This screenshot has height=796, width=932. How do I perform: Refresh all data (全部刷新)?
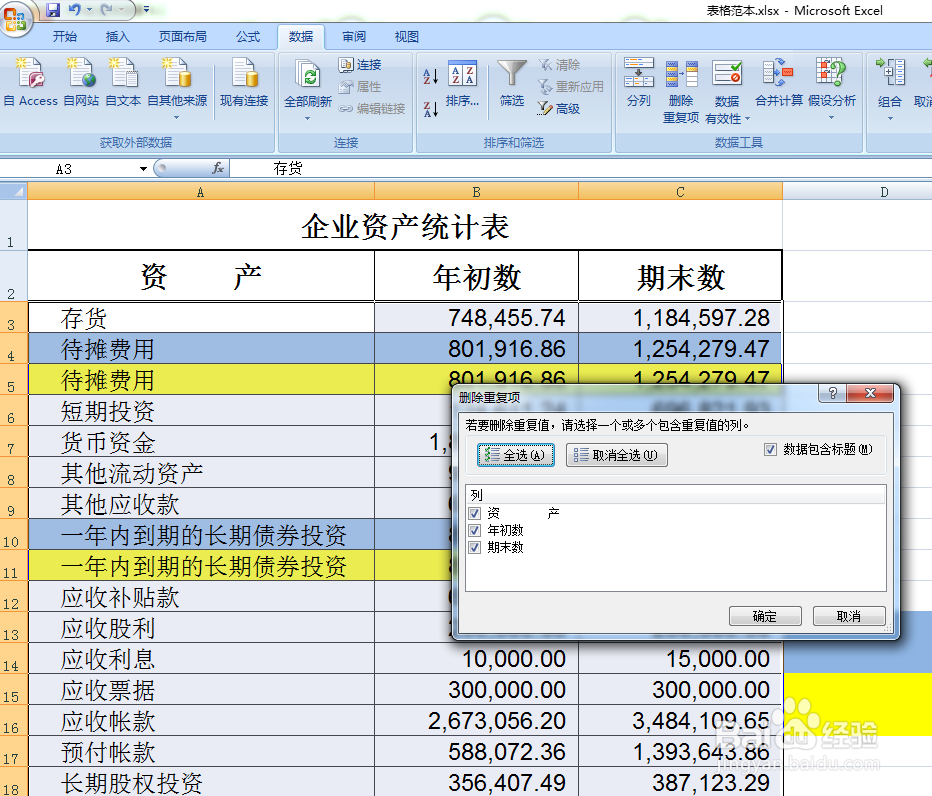click(308, 82)
